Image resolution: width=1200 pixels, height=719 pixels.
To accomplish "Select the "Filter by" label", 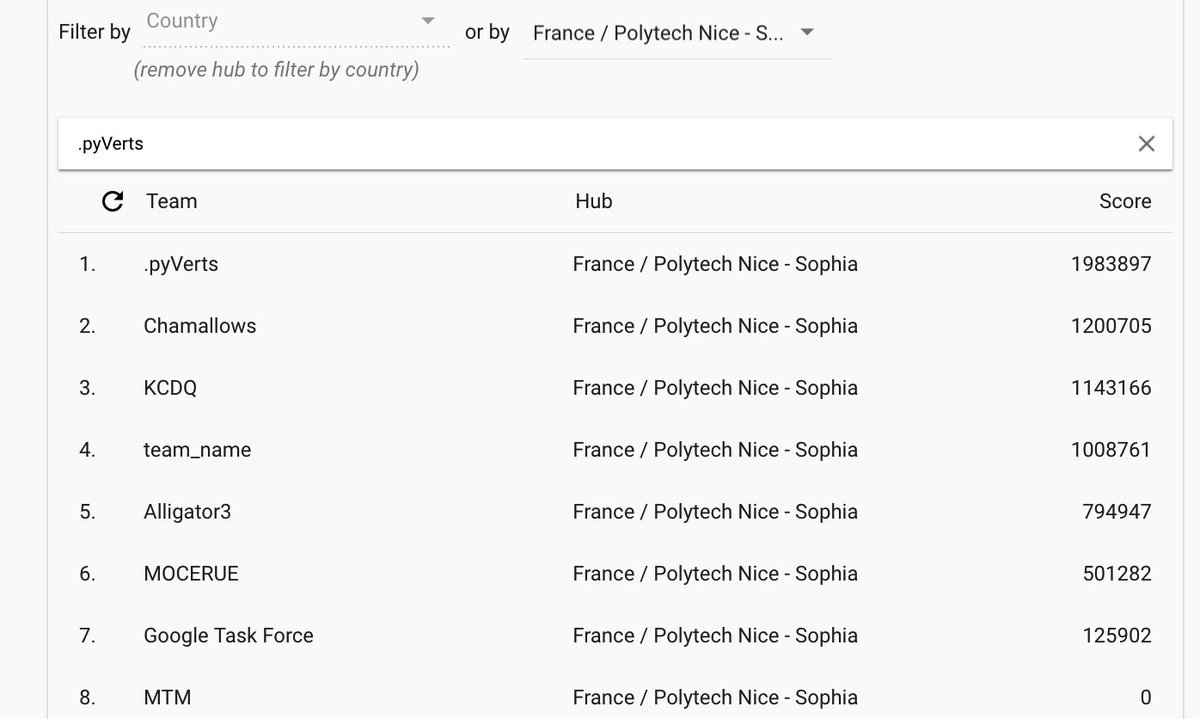I will [95, 32].
